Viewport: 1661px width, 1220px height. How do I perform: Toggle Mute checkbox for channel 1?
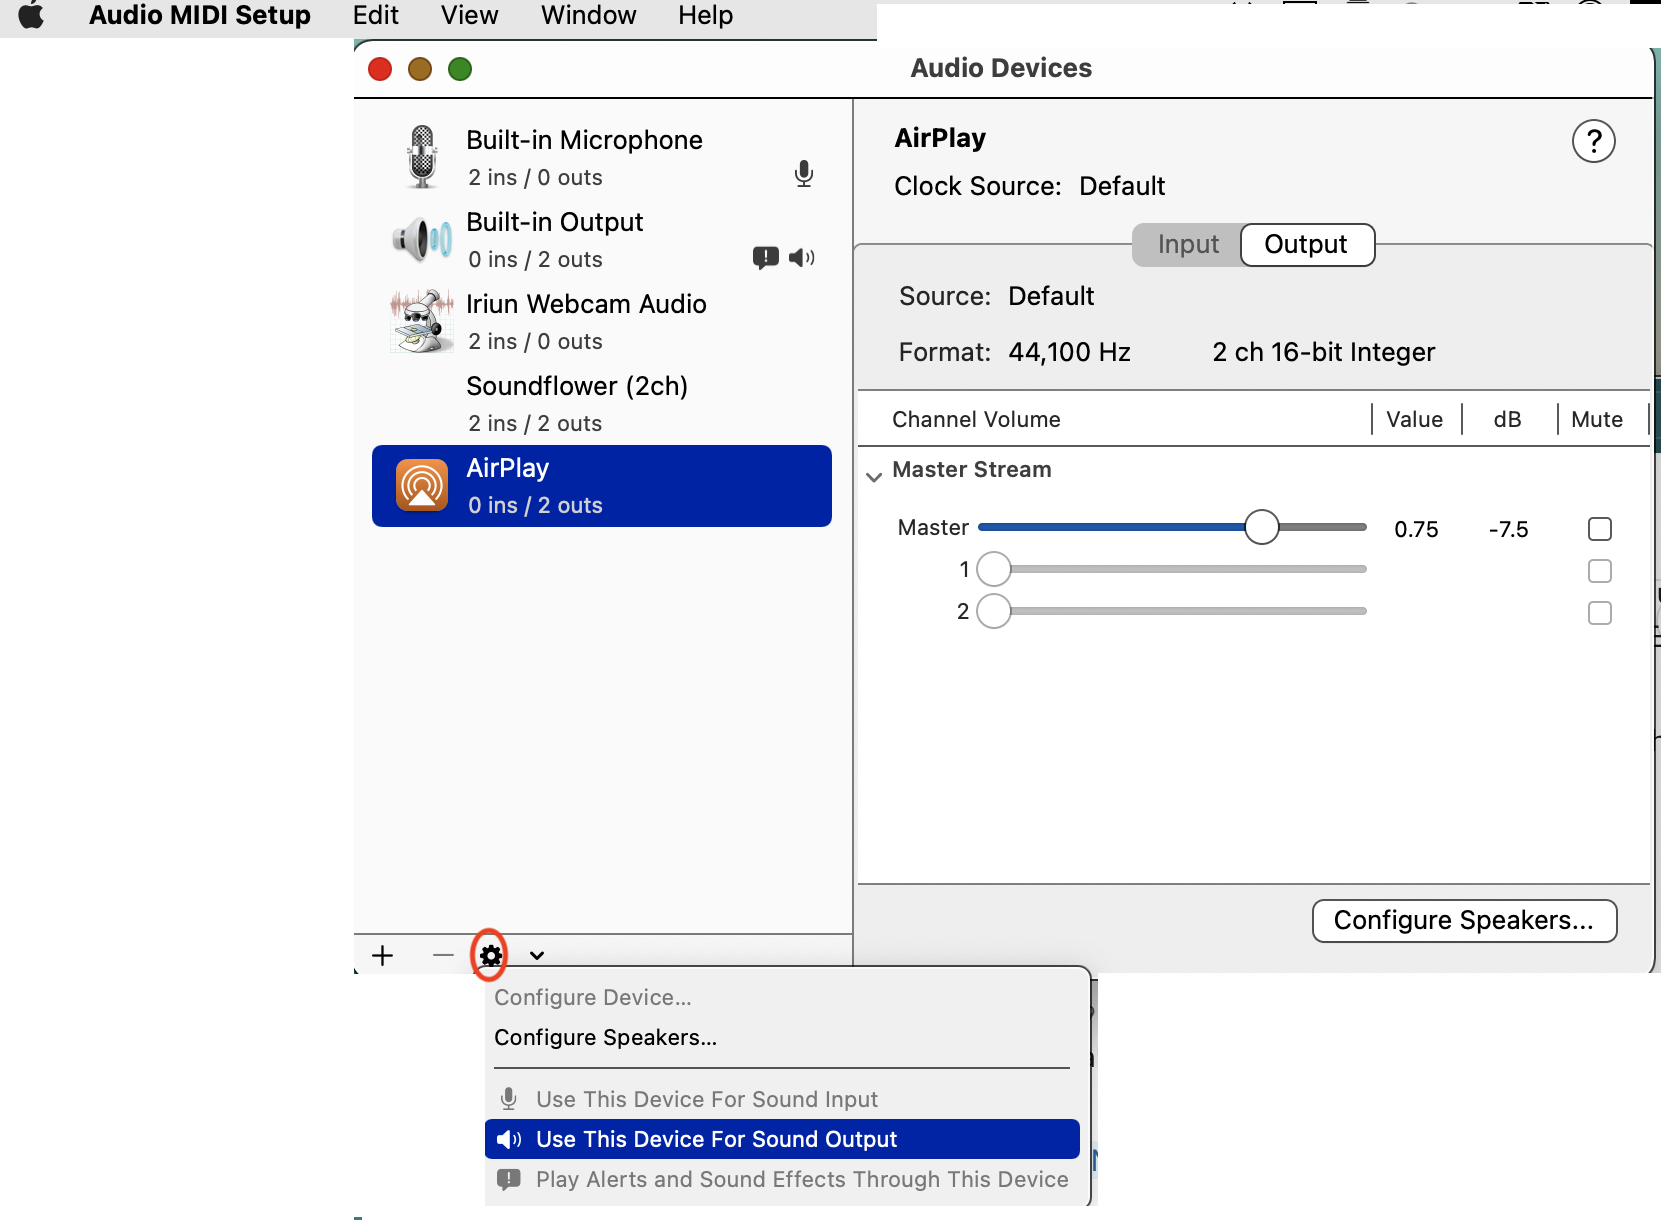[1600, 571]
